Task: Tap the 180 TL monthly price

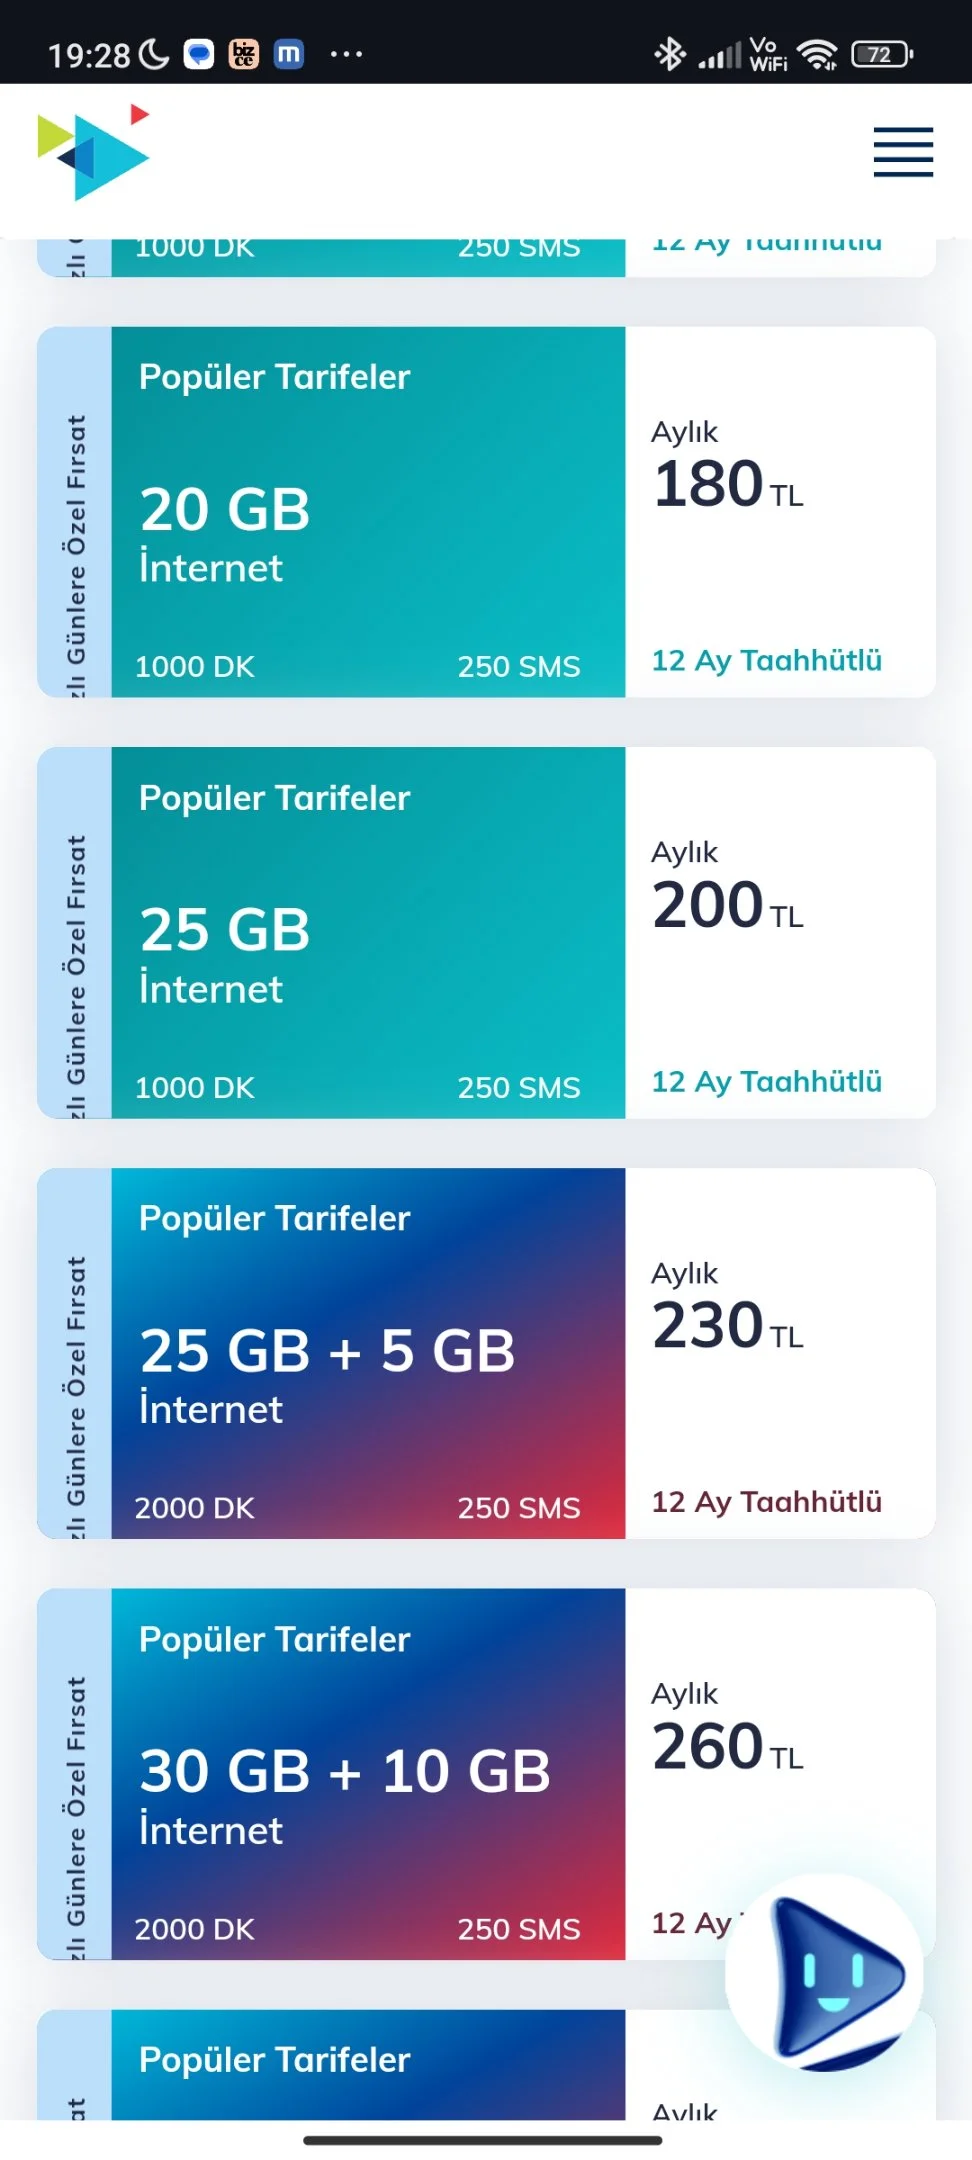Action: [728, 484]
